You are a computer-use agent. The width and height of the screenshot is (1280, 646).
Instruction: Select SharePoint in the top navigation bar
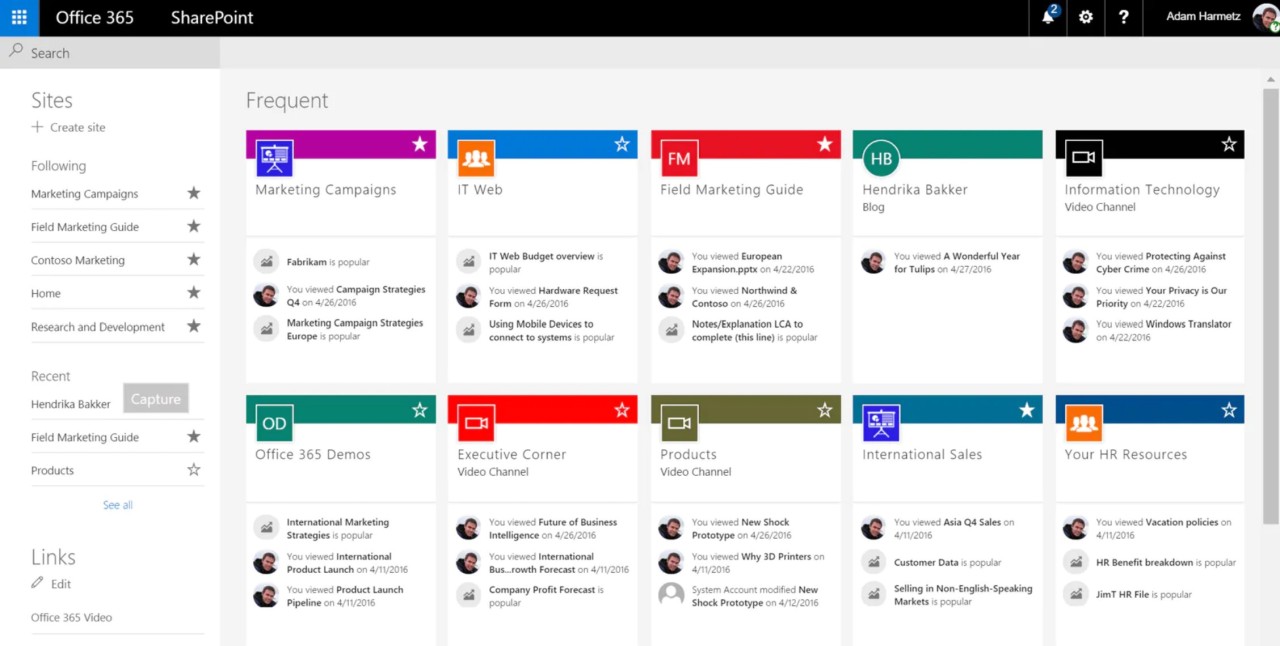[x=211, y=17]
